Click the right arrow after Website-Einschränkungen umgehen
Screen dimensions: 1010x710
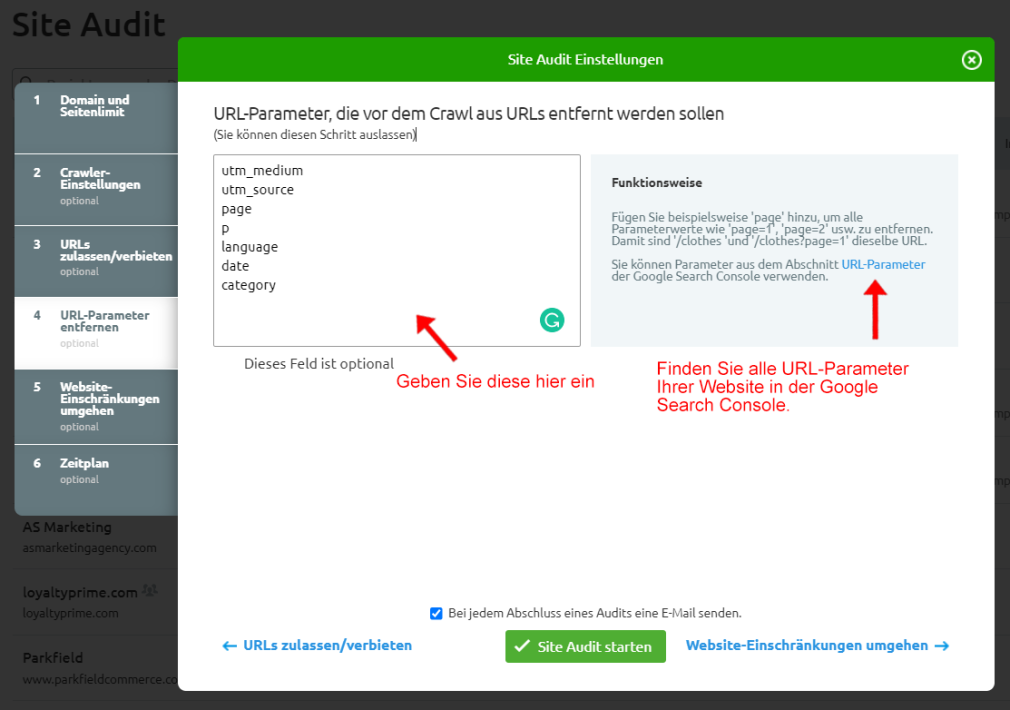pos(941,646)
